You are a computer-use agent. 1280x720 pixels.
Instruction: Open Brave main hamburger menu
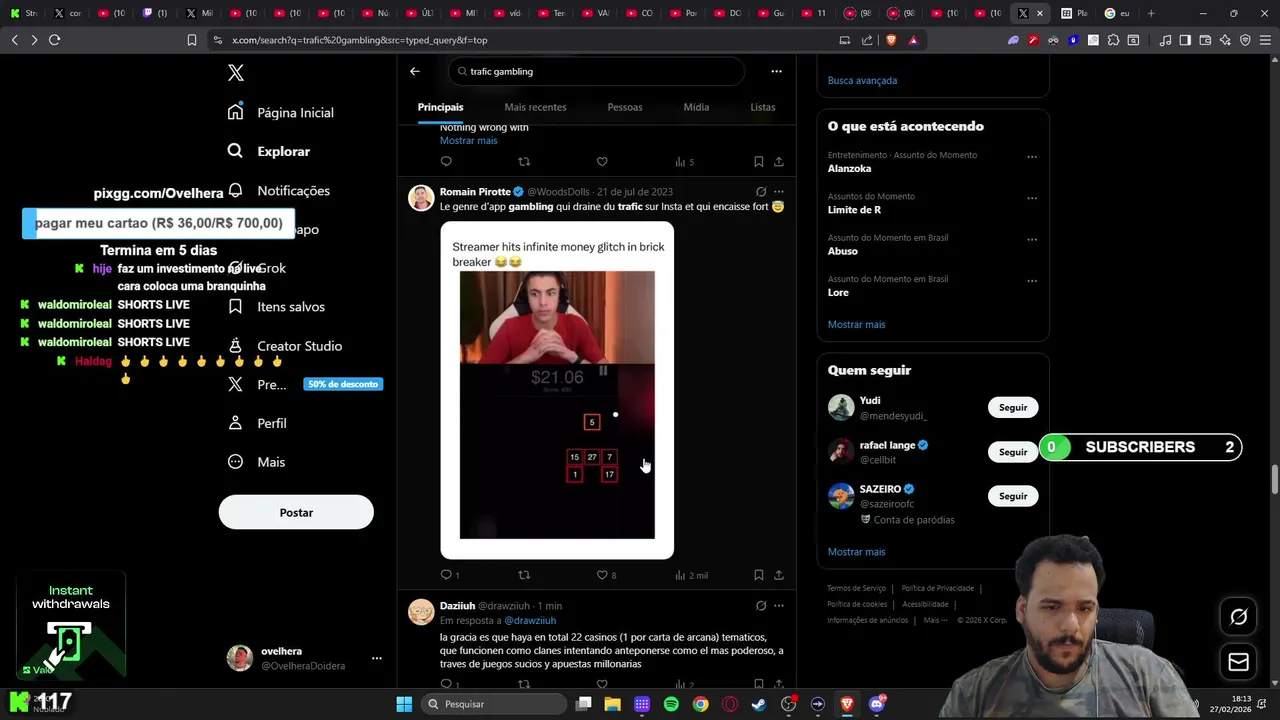point(1265,40)
